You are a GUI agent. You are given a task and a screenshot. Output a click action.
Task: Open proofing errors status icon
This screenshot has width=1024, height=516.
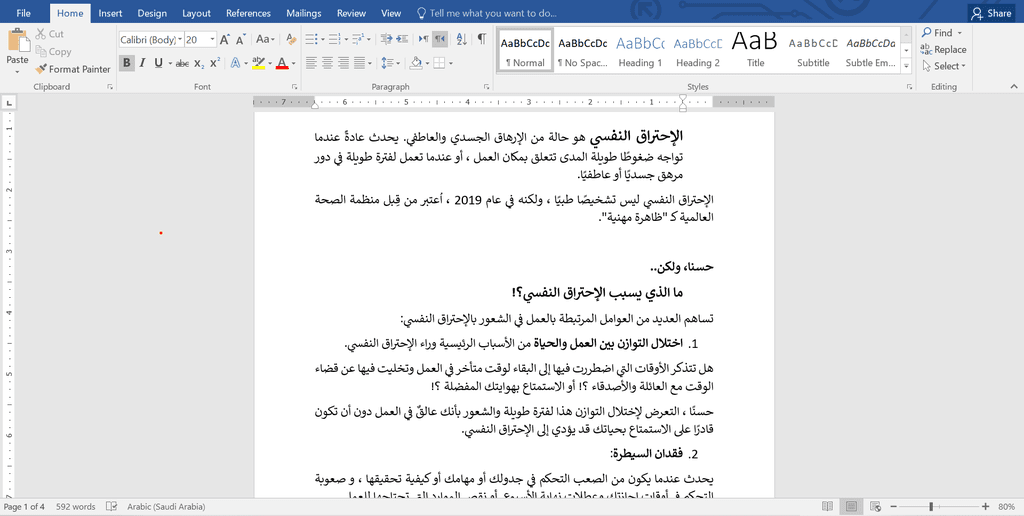pos(112,506)
